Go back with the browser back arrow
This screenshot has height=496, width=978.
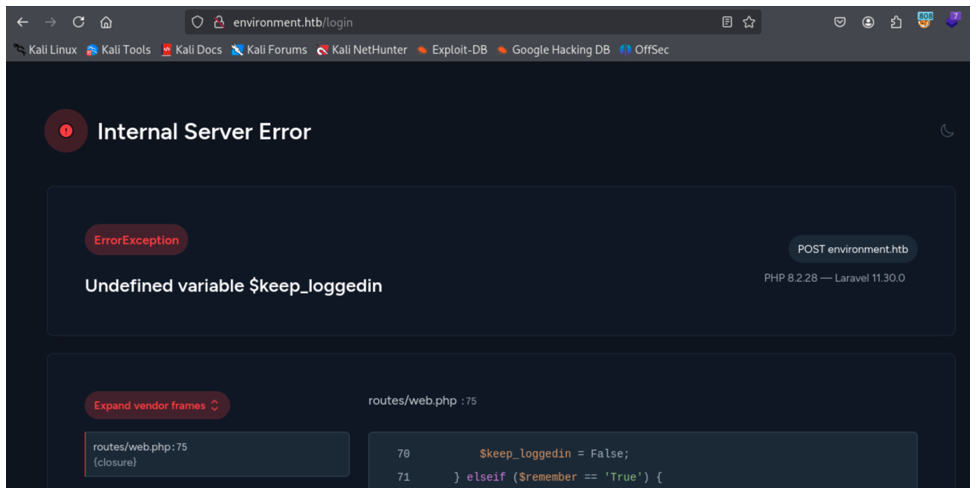pos(22,22)
